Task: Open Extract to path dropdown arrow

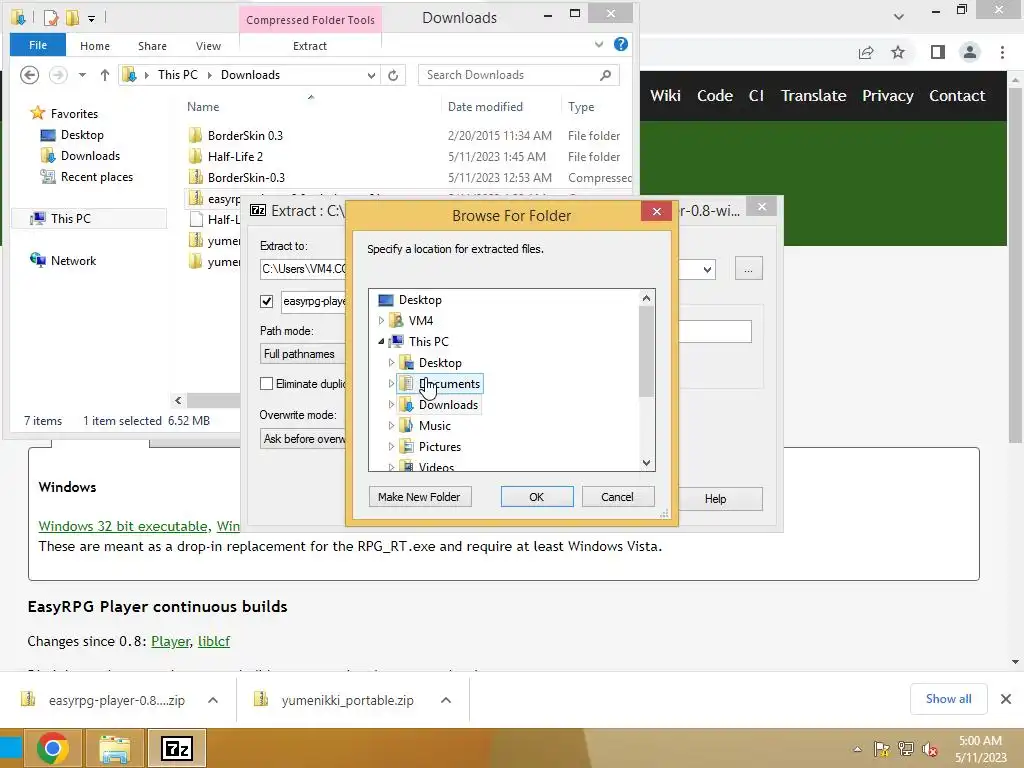Action: 707,269
